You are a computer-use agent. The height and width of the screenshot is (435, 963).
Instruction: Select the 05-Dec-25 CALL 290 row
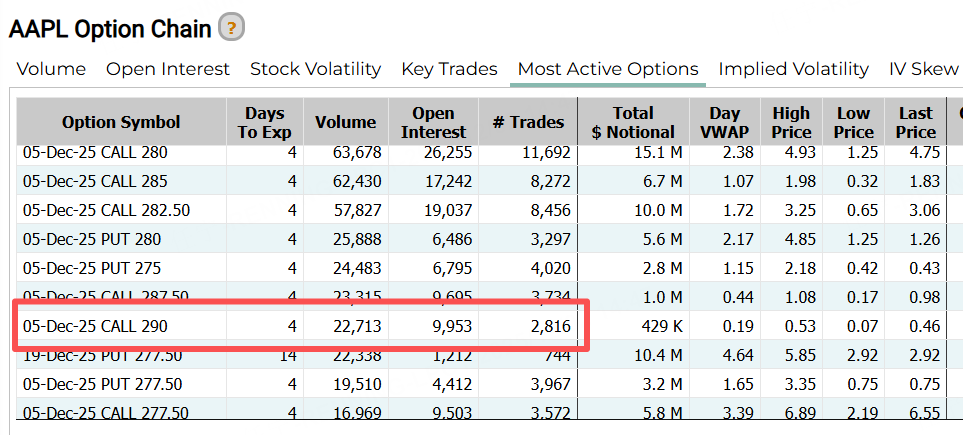click(95, 326)
